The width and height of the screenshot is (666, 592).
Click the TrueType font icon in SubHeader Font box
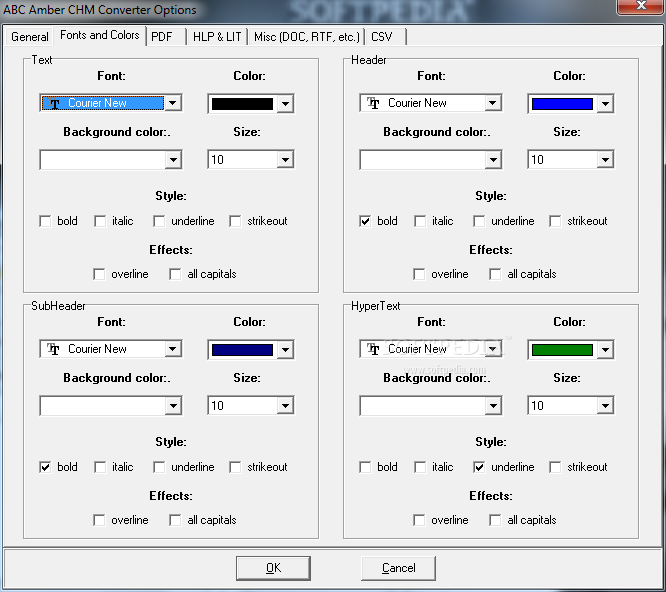[54, 349]
